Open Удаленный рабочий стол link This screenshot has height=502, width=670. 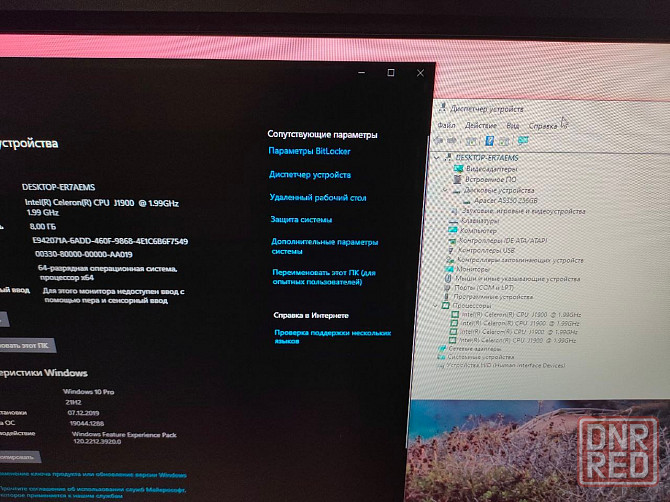[318, 198]
